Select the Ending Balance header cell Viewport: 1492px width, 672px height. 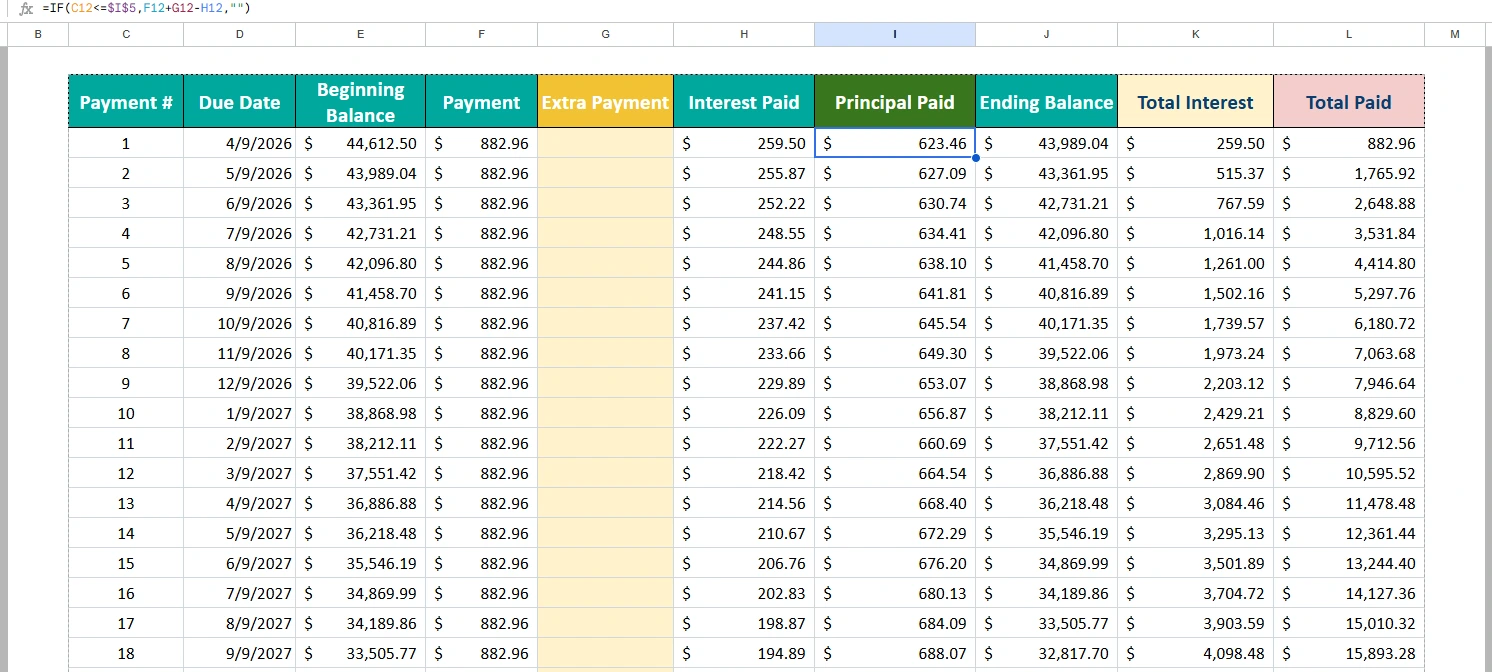pyautogui.click(x=1046, y=101)
